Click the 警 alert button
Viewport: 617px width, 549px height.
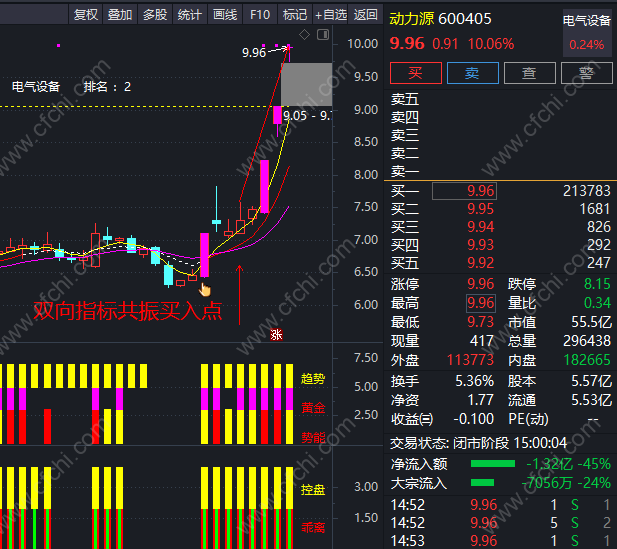586,73
